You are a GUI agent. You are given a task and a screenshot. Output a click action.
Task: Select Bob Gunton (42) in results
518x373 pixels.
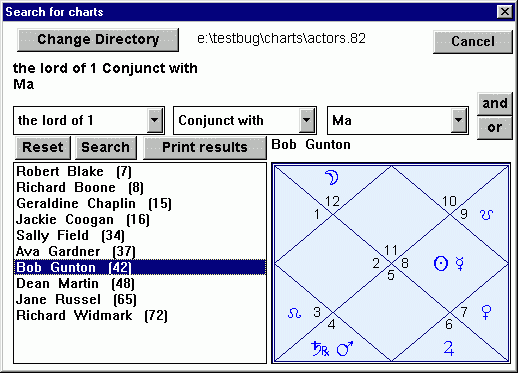[140, 267]
